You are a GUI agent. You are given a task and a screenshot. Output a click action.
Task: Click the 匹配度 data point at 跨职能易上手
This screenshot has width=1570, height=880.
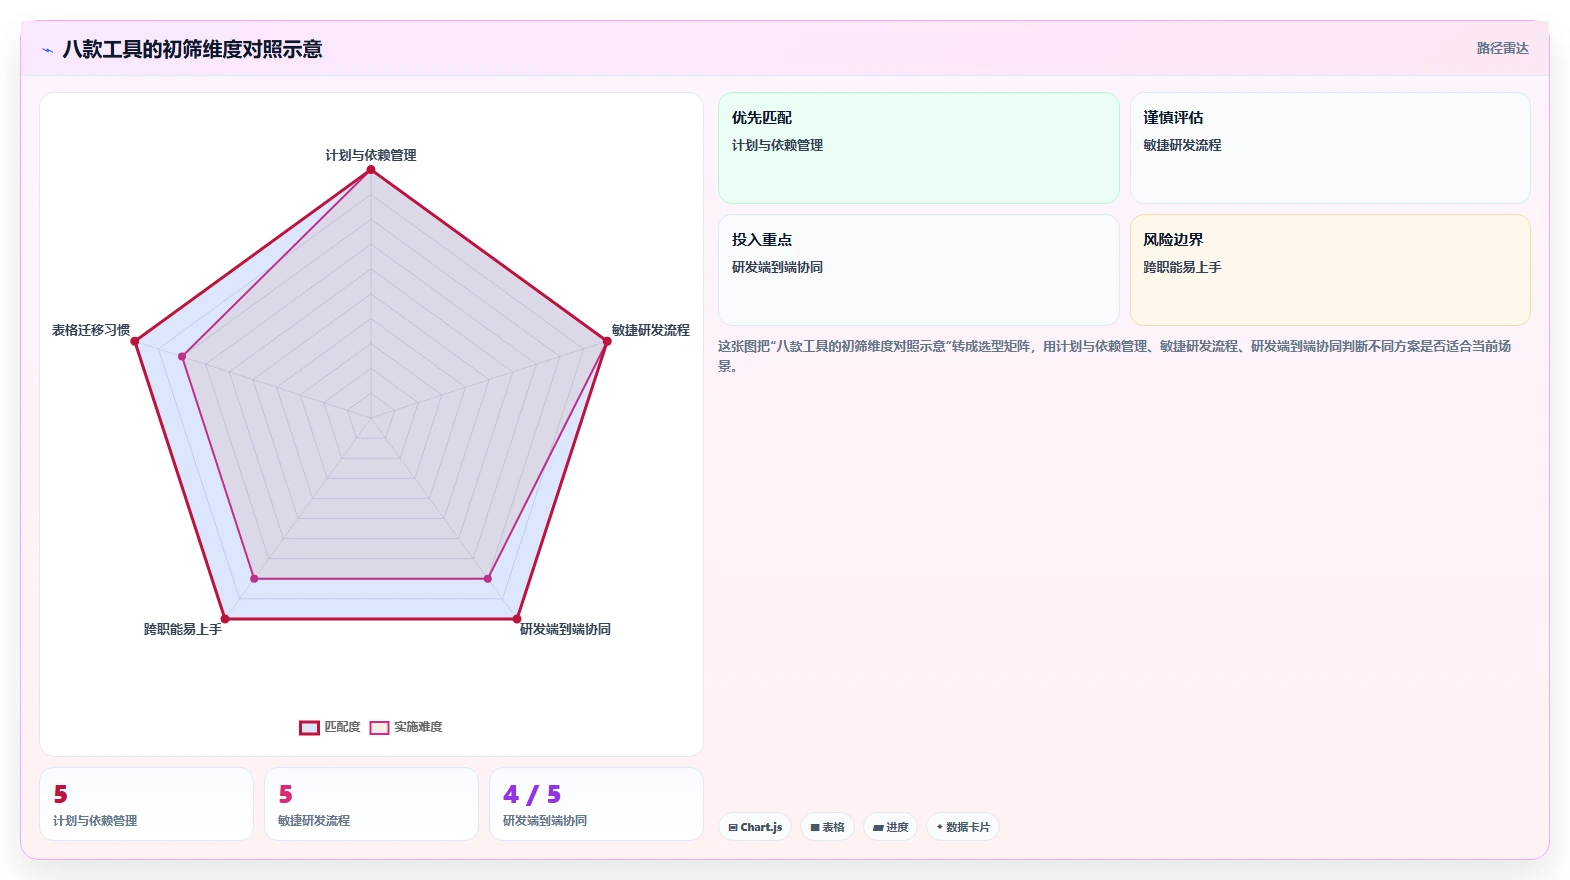(225, 619)
